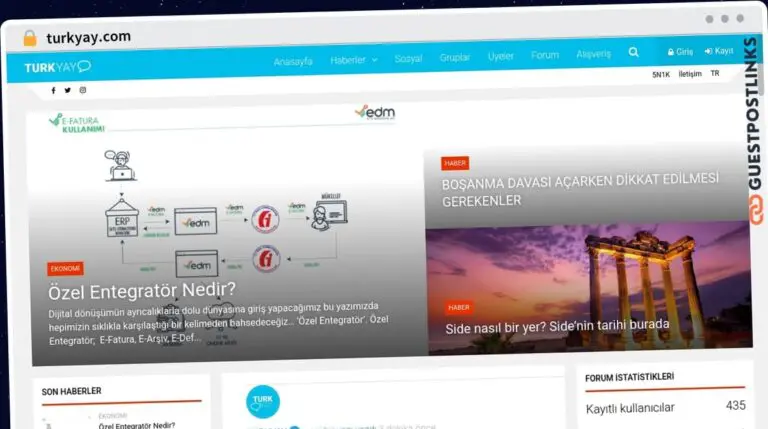Open the Twitter social icon
Image resolution: width=768 pixels, height=429 pixels.
pyautogui.click(x=68, y=90)
